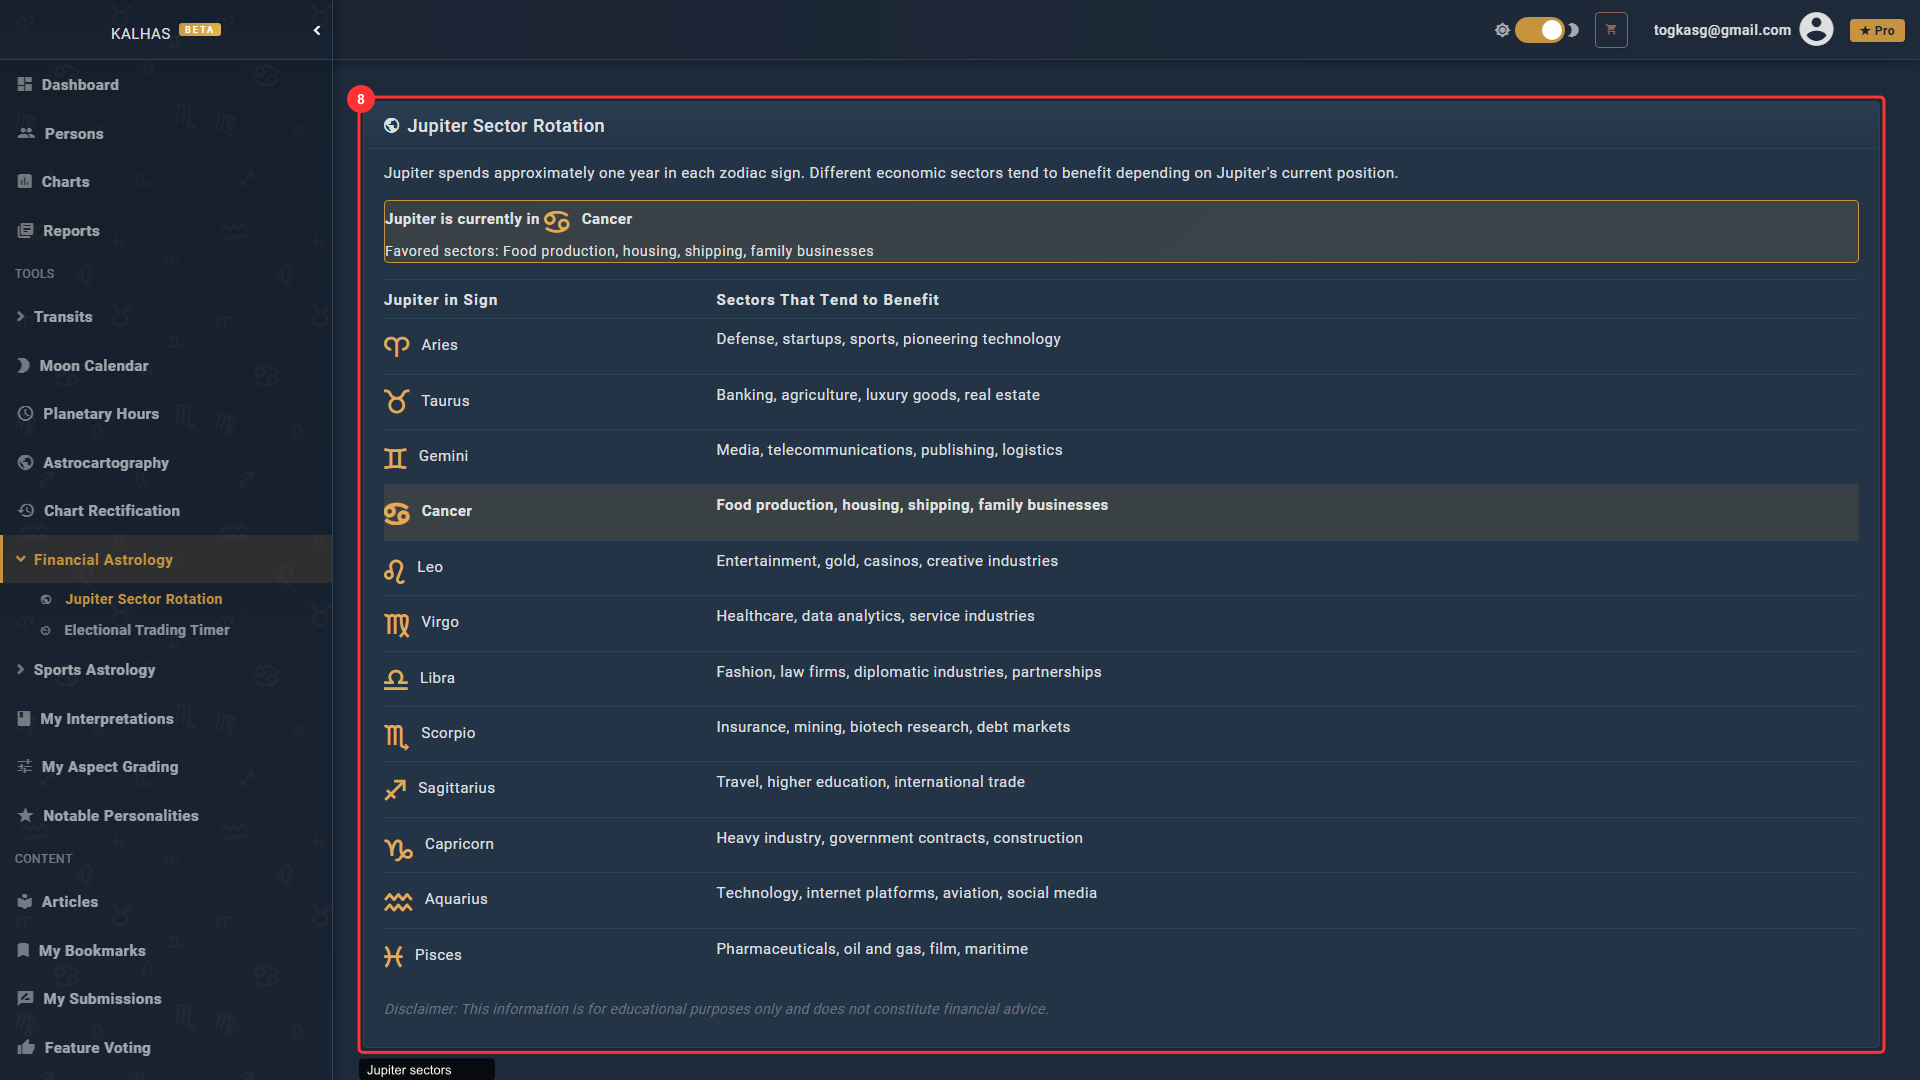Click the Planetary Hours clock icon
Image resolution: width=1920 pixels, height=1080 pixels.
(26, 414)
